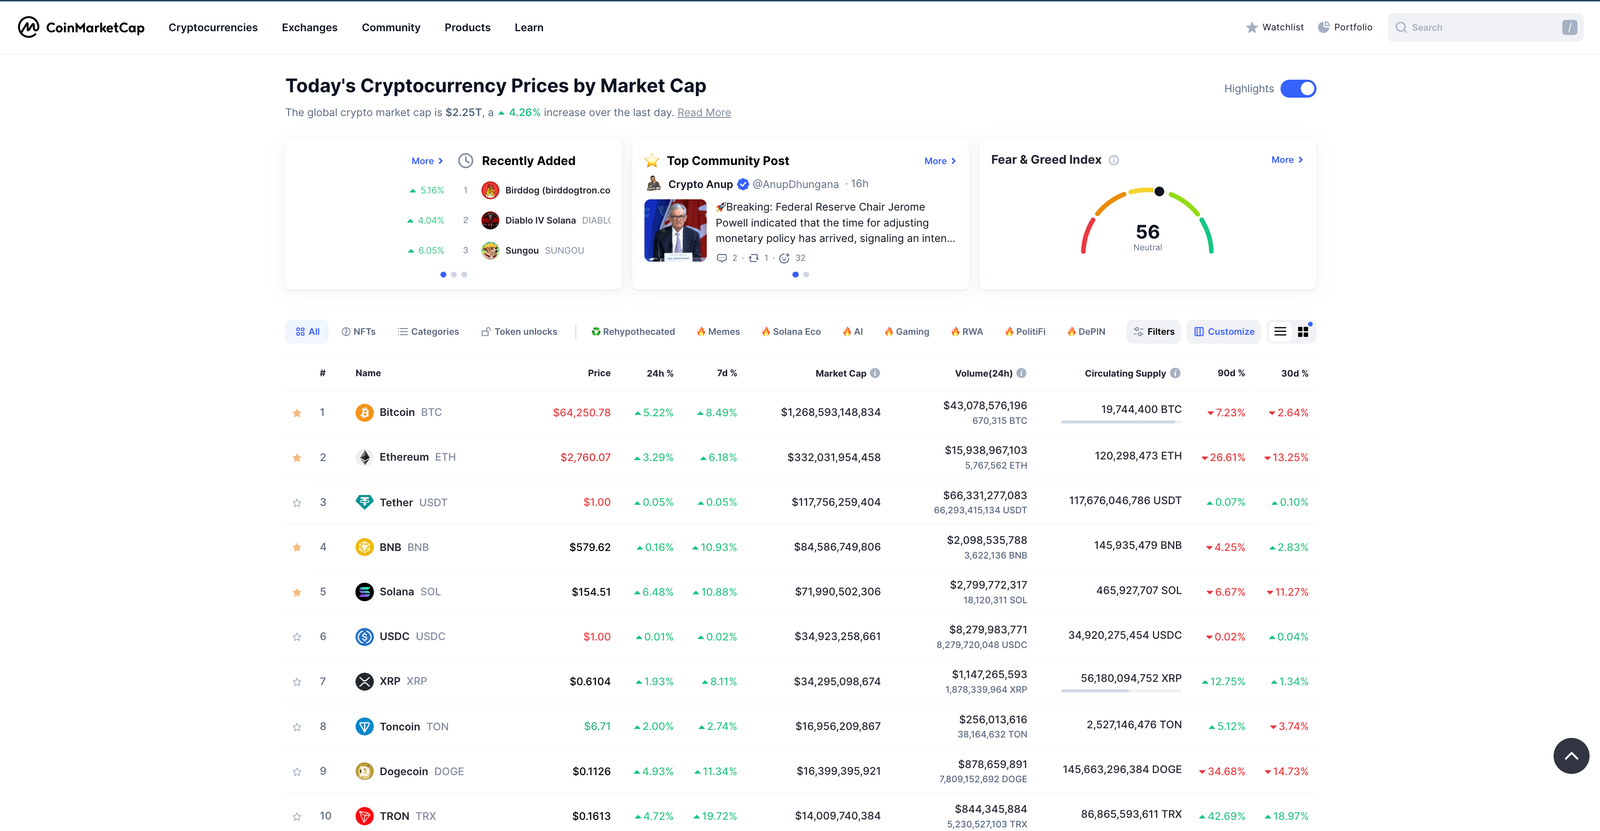Click the scroll-to-top arrow button
Viewport: 1600px width, 831px height.
click(1570, 756)
